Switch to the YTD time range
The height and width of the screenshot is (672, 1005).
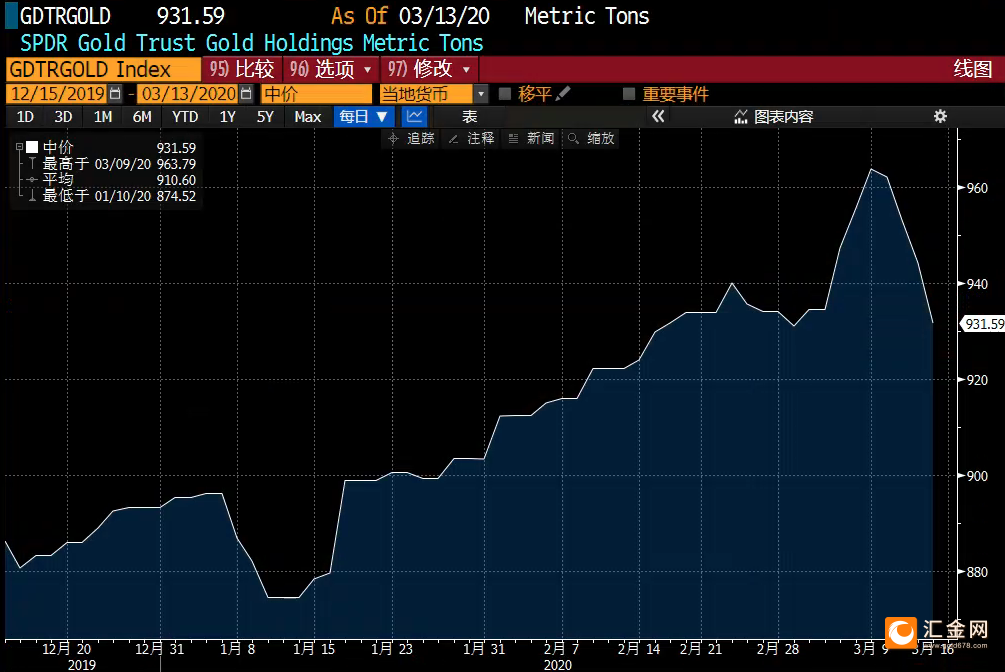[185, 117]
